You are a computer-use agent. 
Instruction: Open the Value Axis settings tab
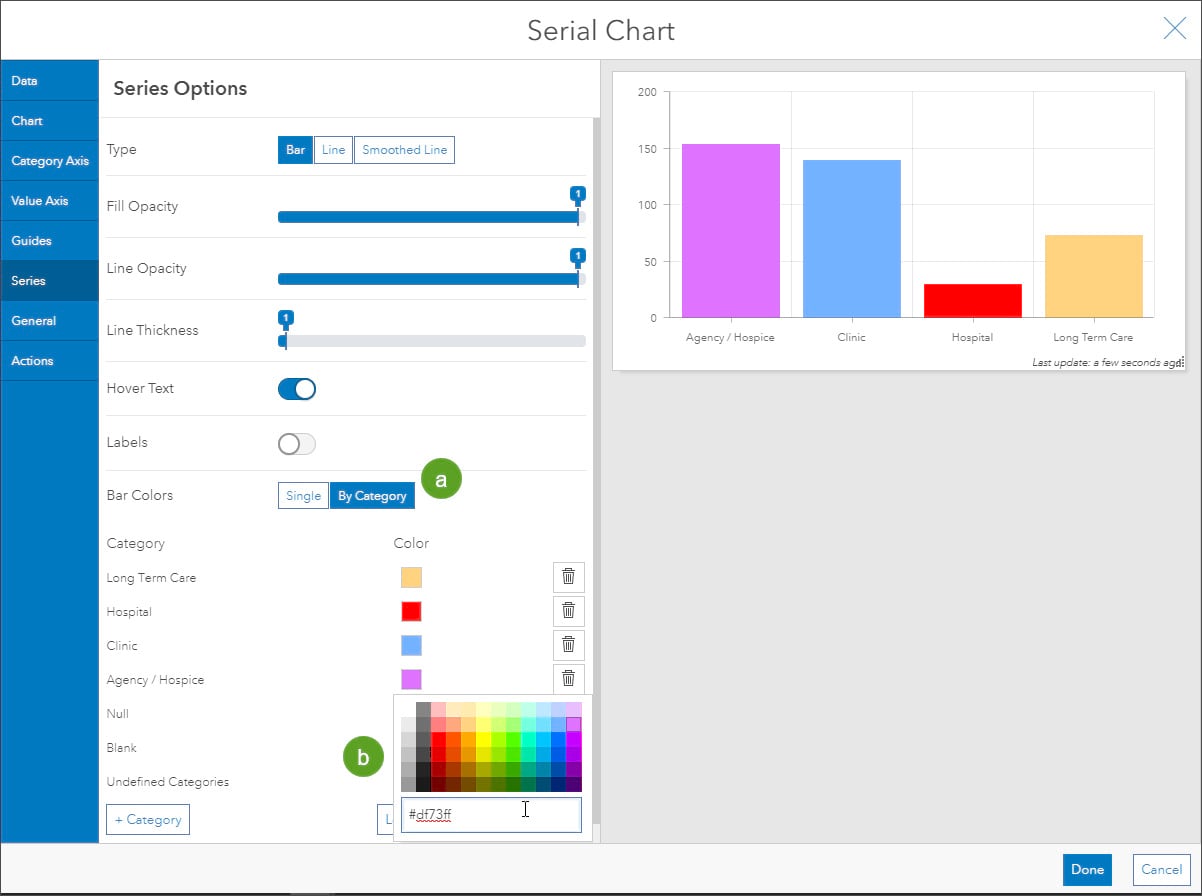tap(49, 200)
